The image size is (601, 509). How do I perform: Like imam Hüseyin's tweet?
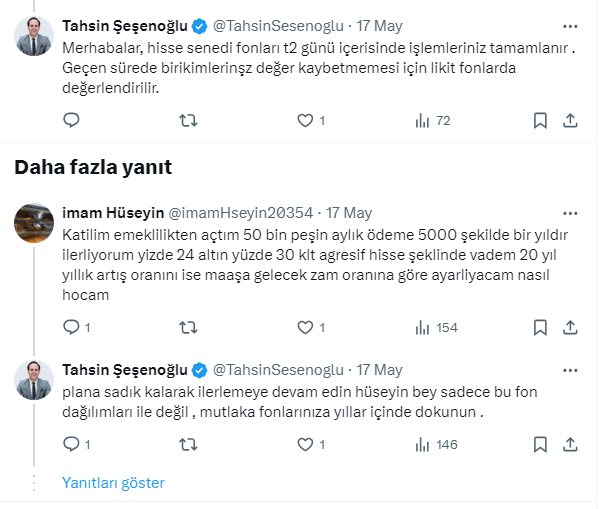305,327
